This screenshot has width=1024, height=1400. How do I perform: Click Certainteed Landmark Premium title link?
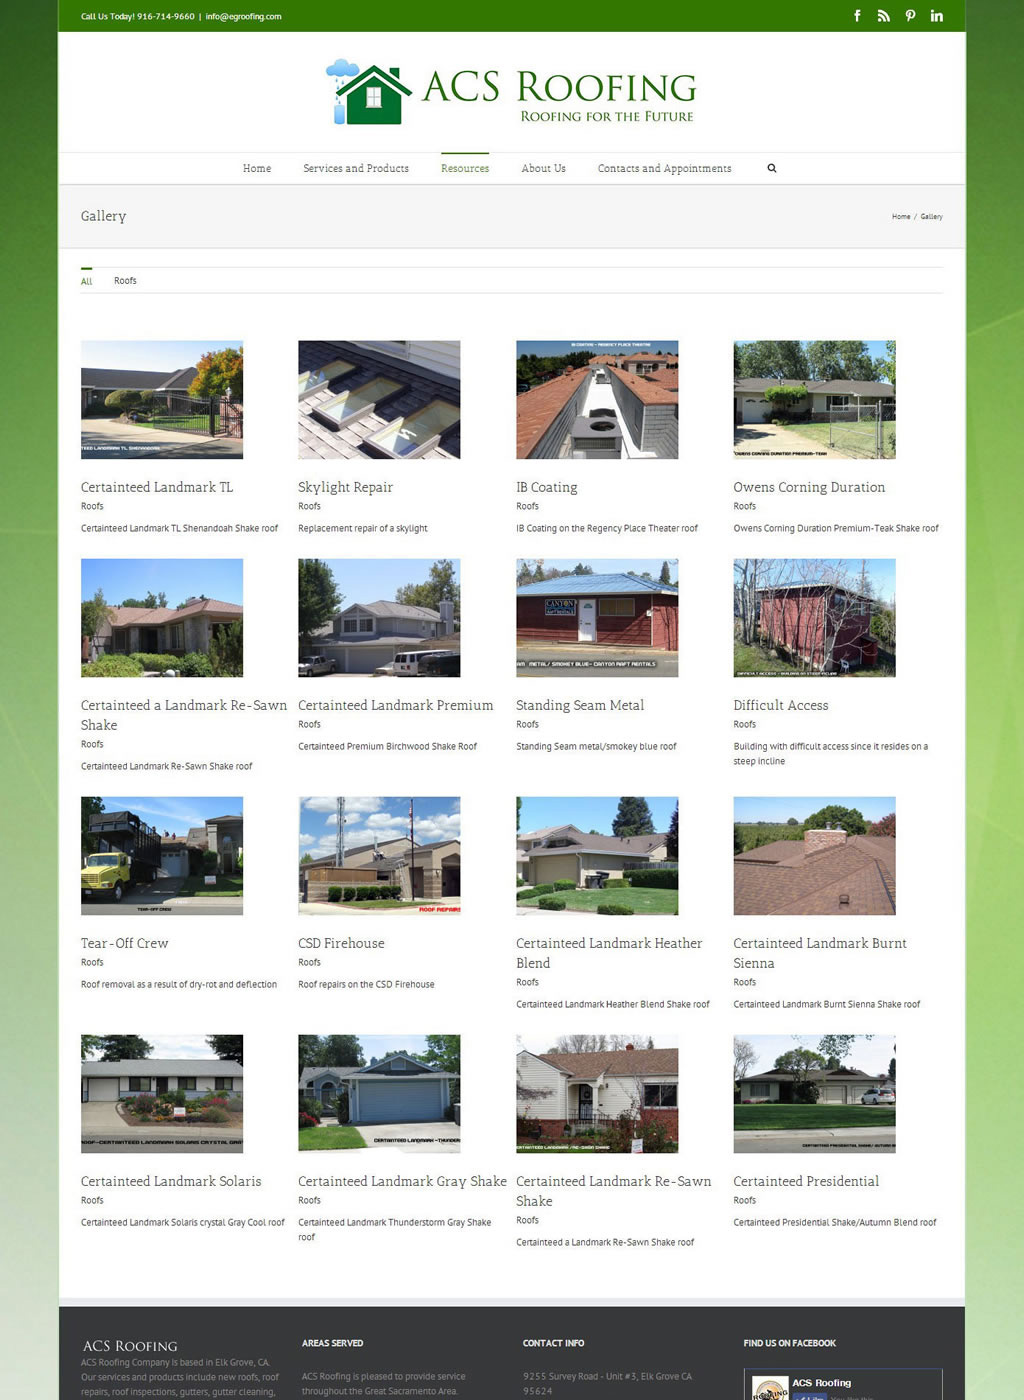pyautogui.click(x=395, y=705)
